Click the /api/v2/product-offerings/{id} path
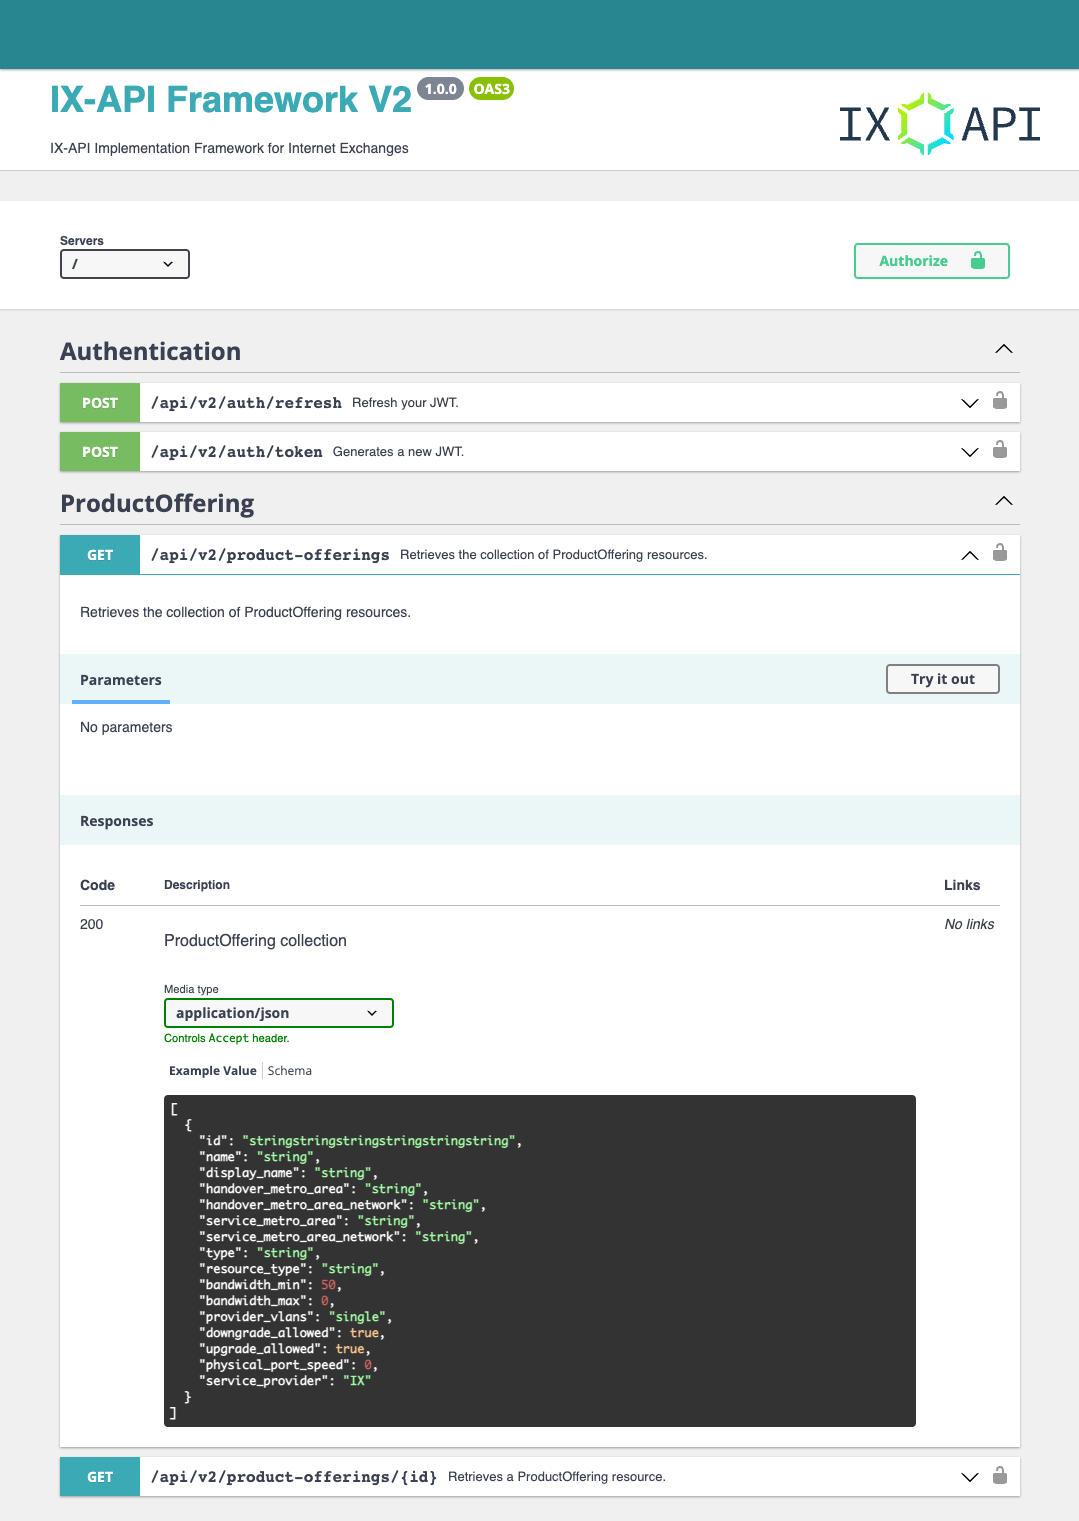Screen dimensions: 1079x1521 coord(294,1477)
